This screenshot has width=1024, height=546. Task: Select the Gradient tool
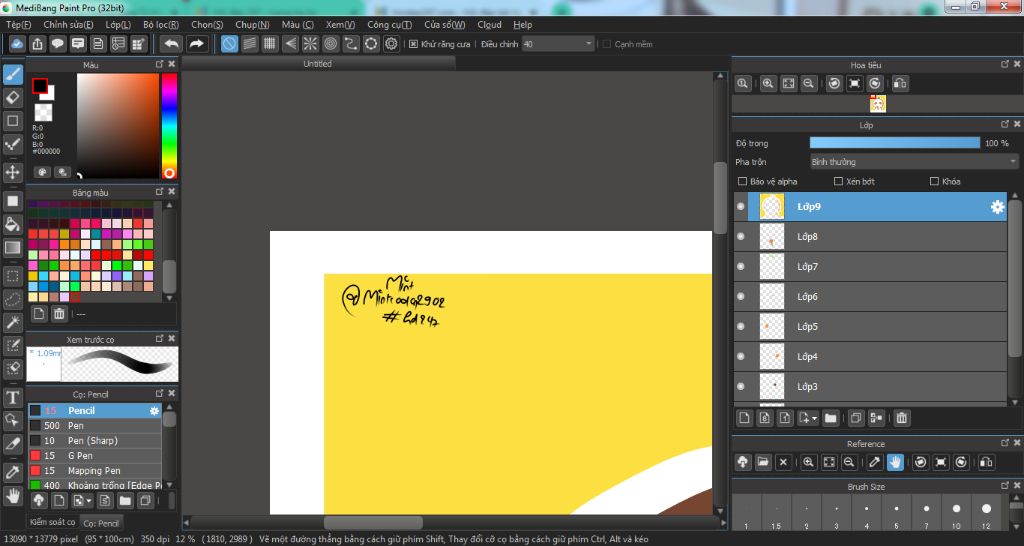pyautogui.click(x=12, y=248)
